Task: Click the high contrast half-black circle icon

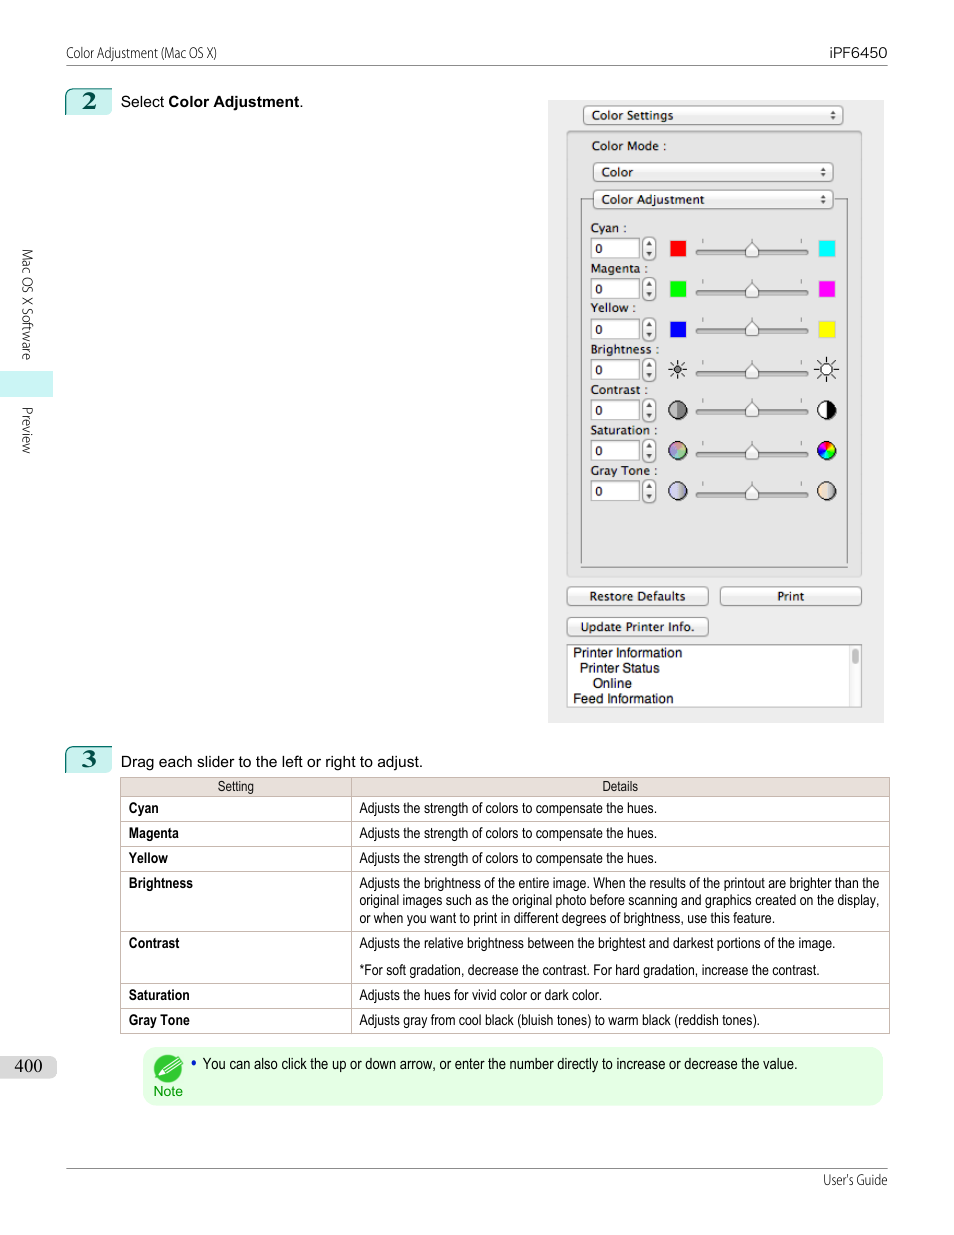Action: (827, 410)
